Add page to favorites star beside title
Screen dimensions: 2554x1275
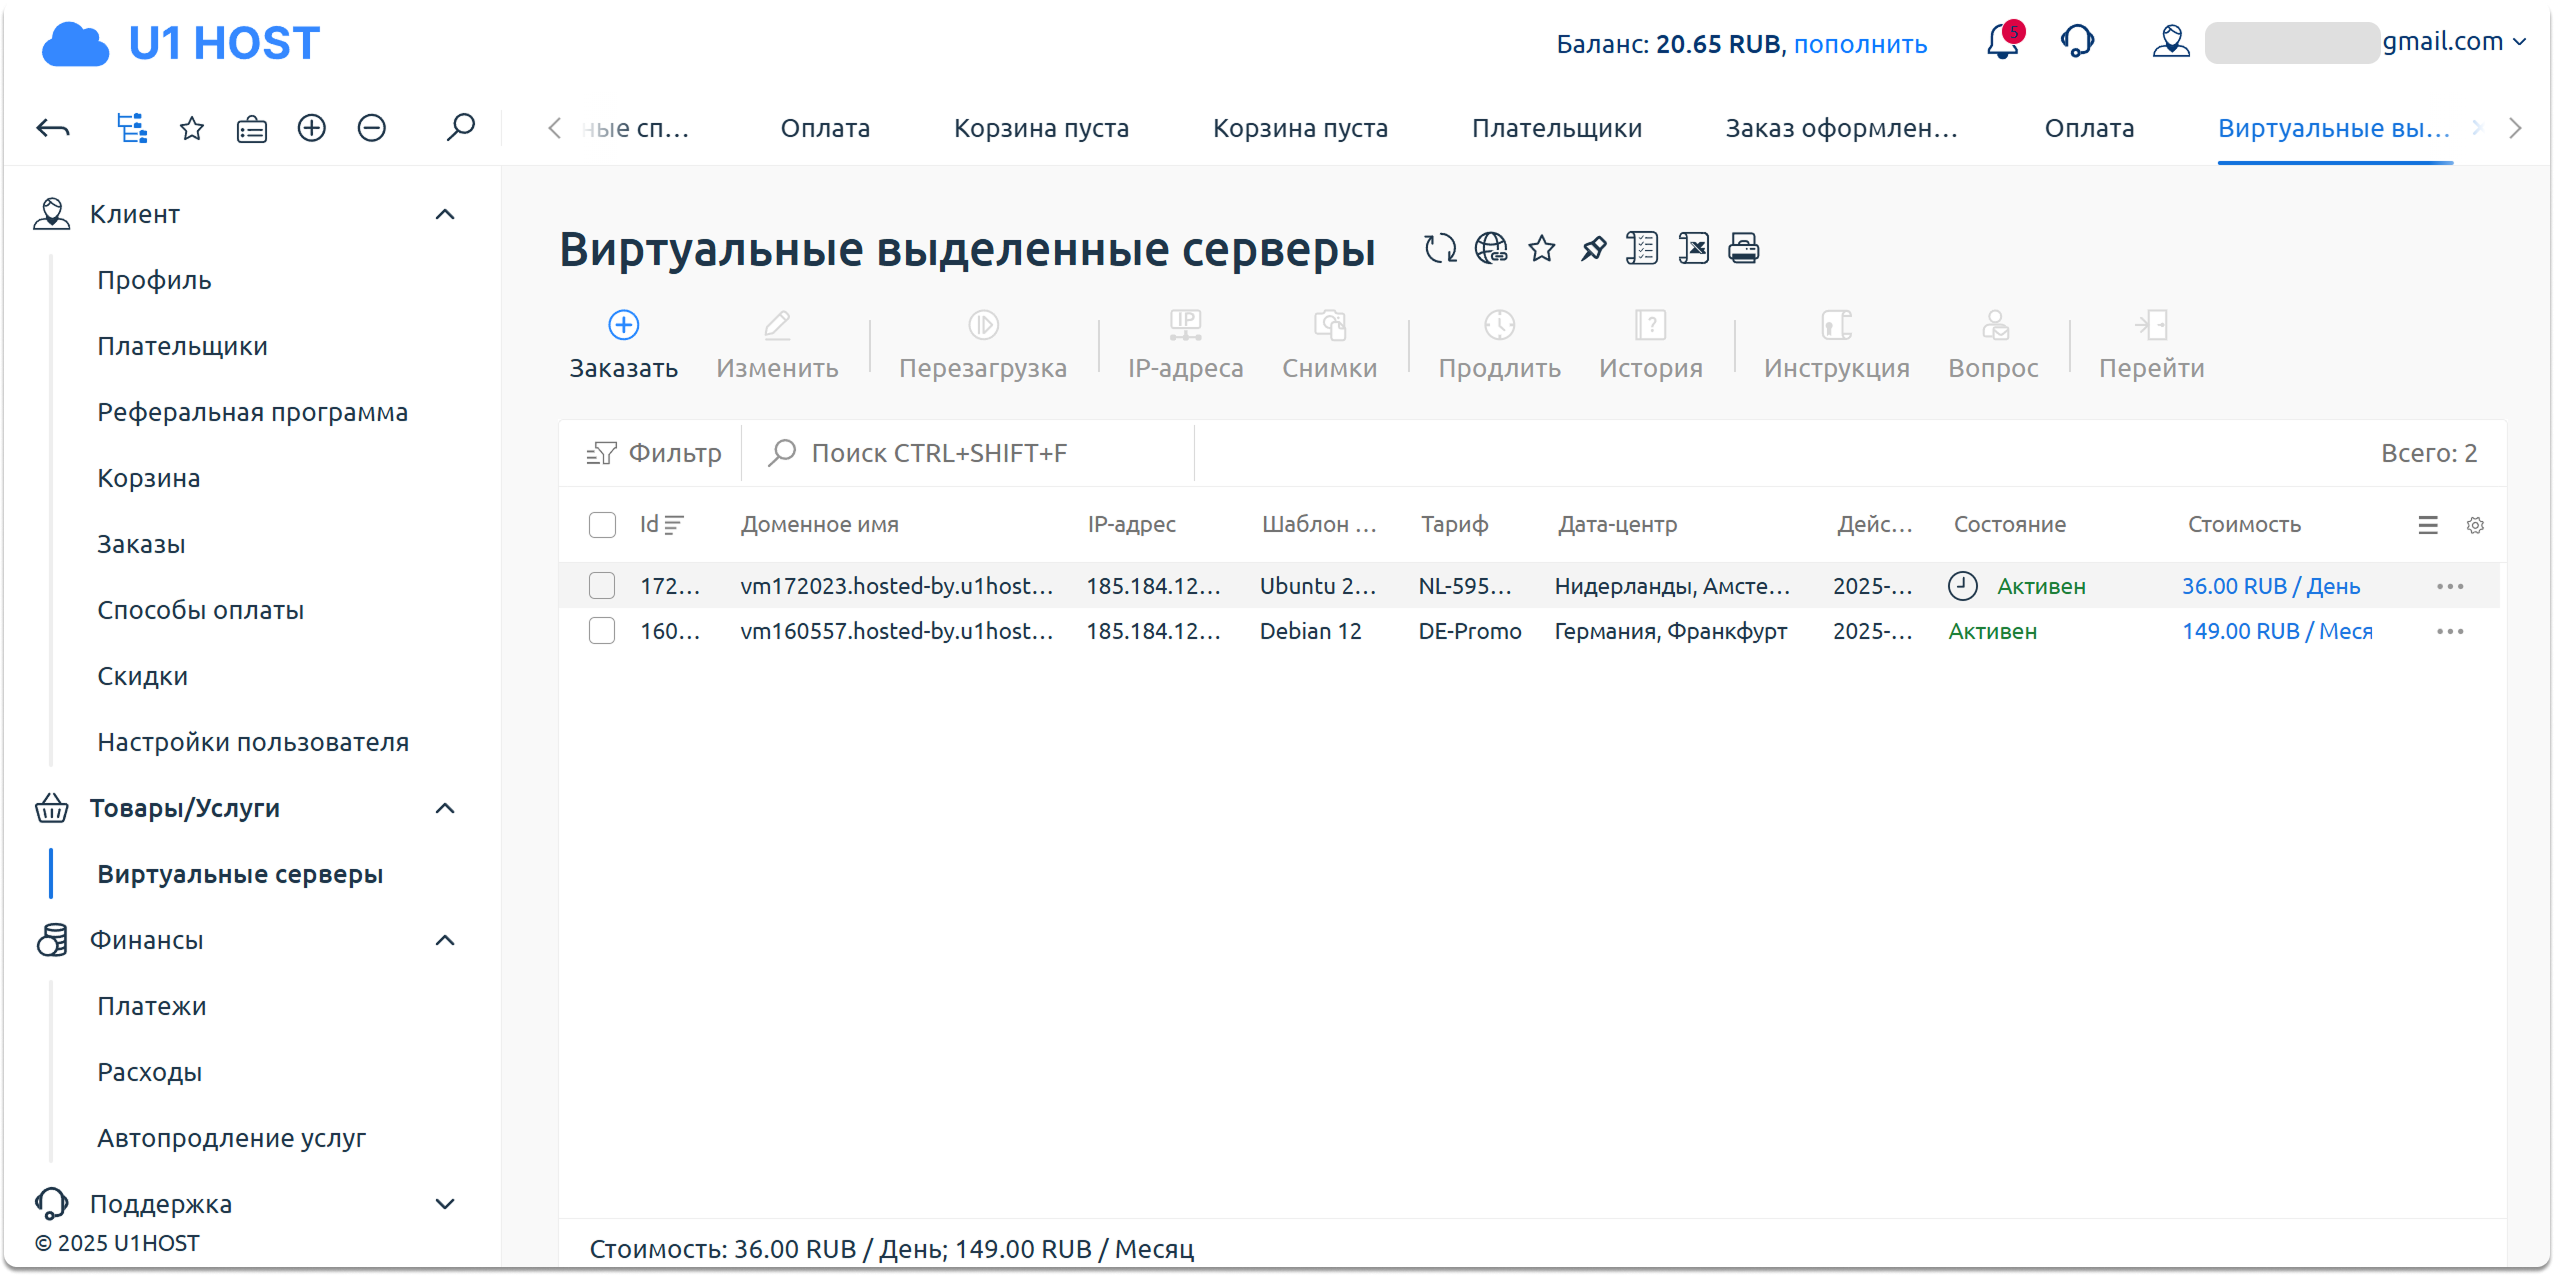pyautogui.click(x=1542, y=249)
